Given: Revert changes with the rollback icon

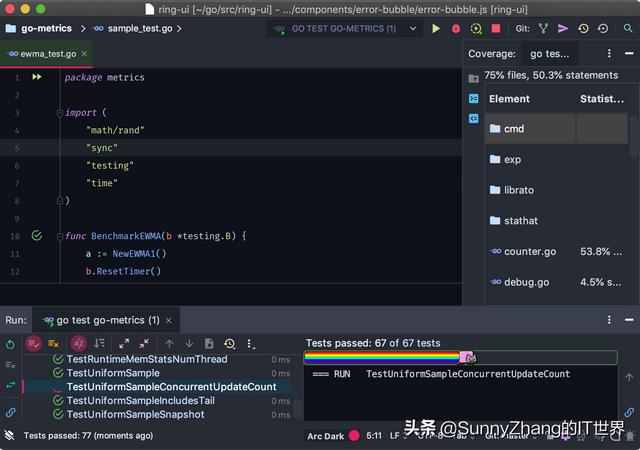Looking at the screenshot, I should [x=603, y=29].
